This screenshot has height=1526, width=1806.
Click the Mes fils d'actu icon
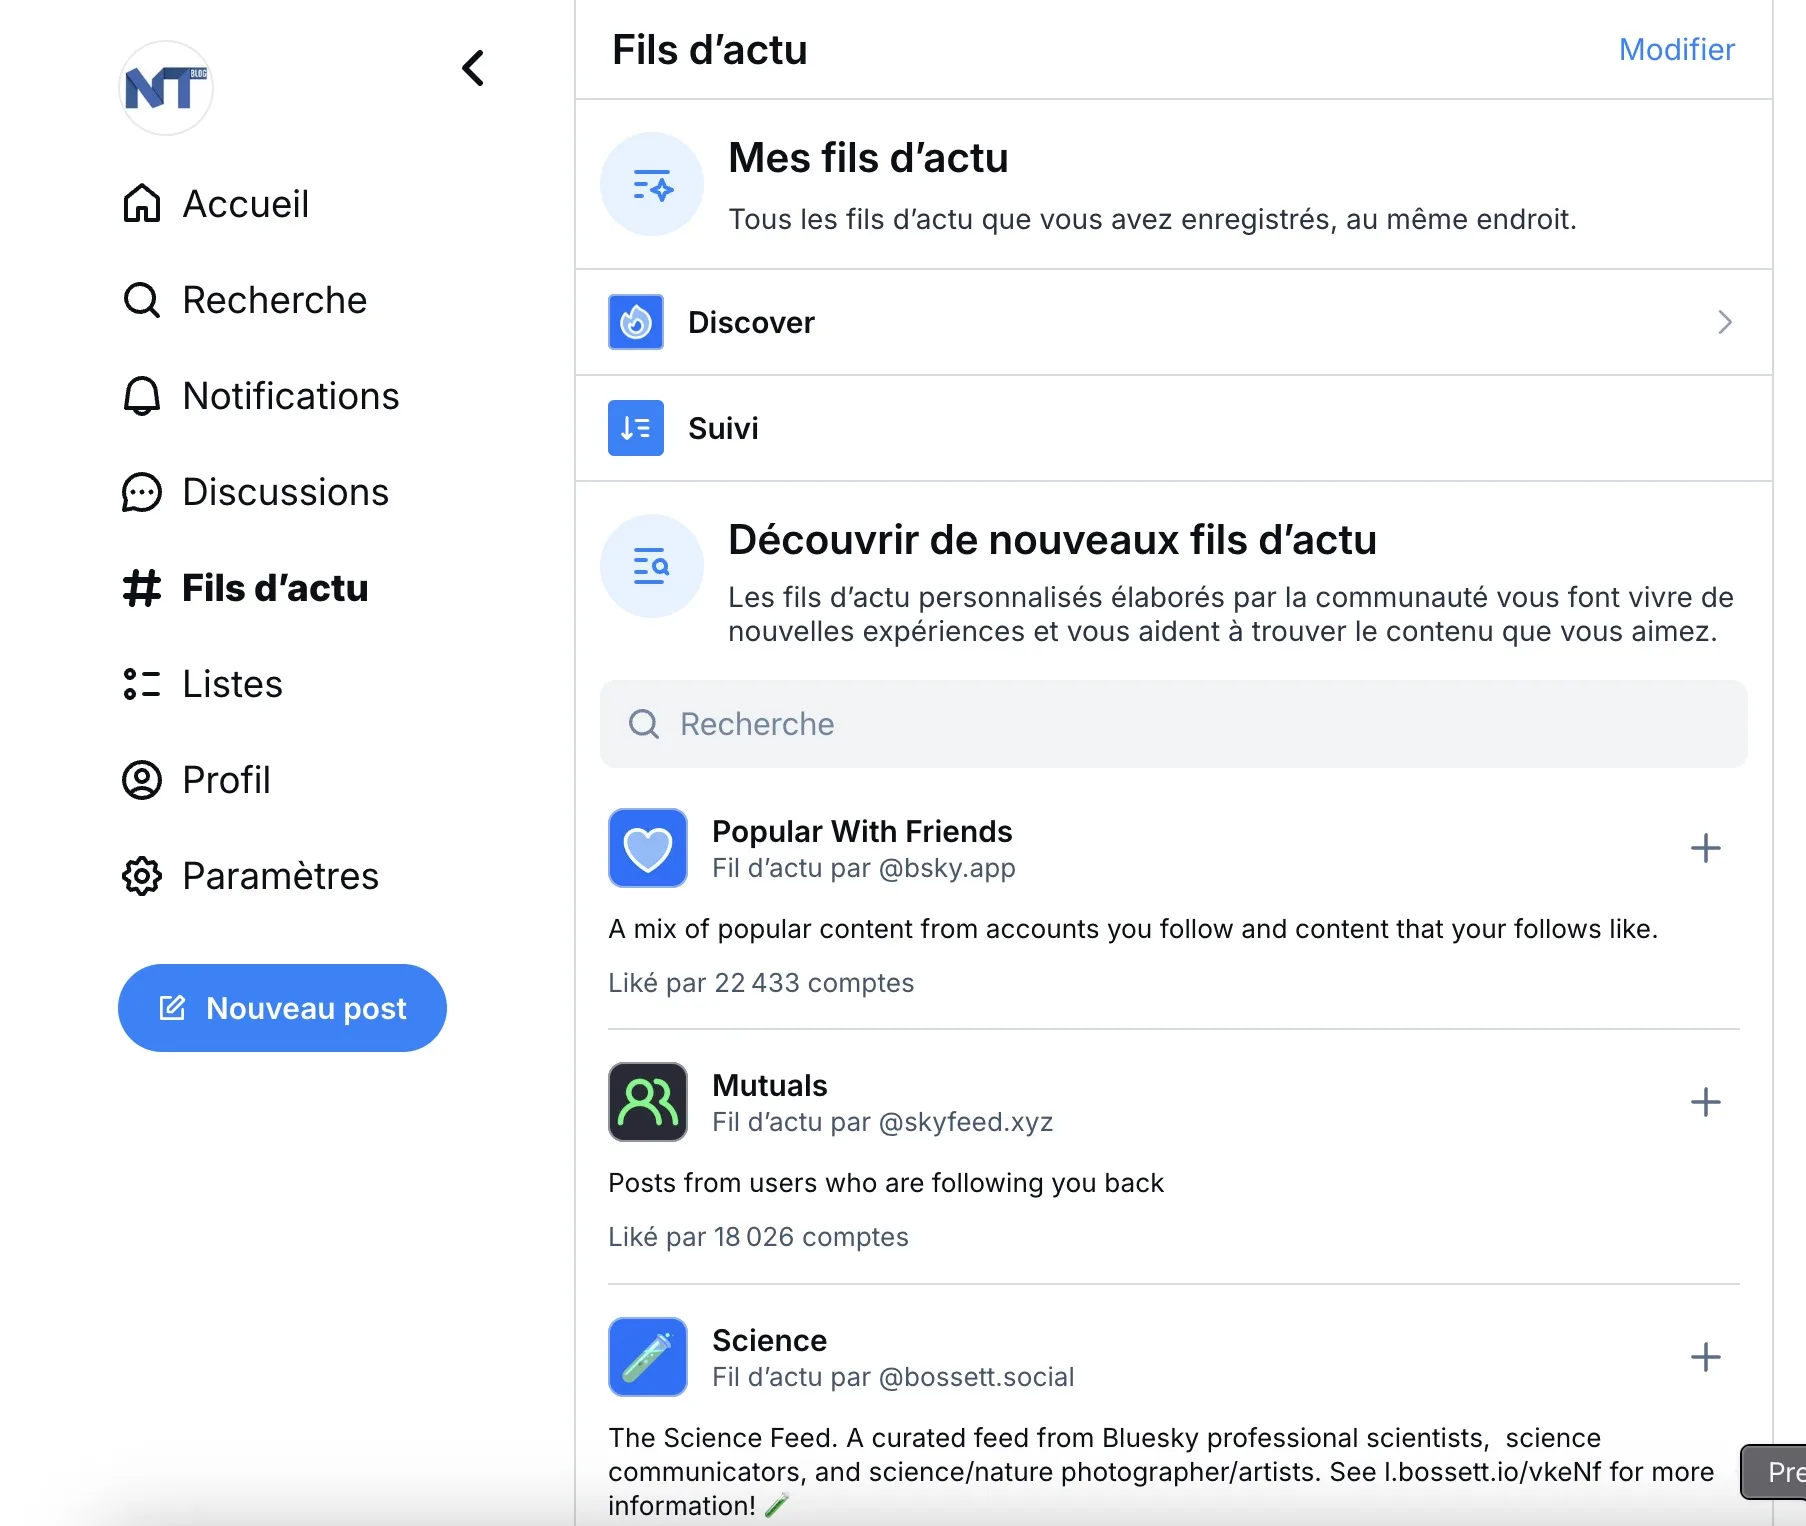coord(651,185)
